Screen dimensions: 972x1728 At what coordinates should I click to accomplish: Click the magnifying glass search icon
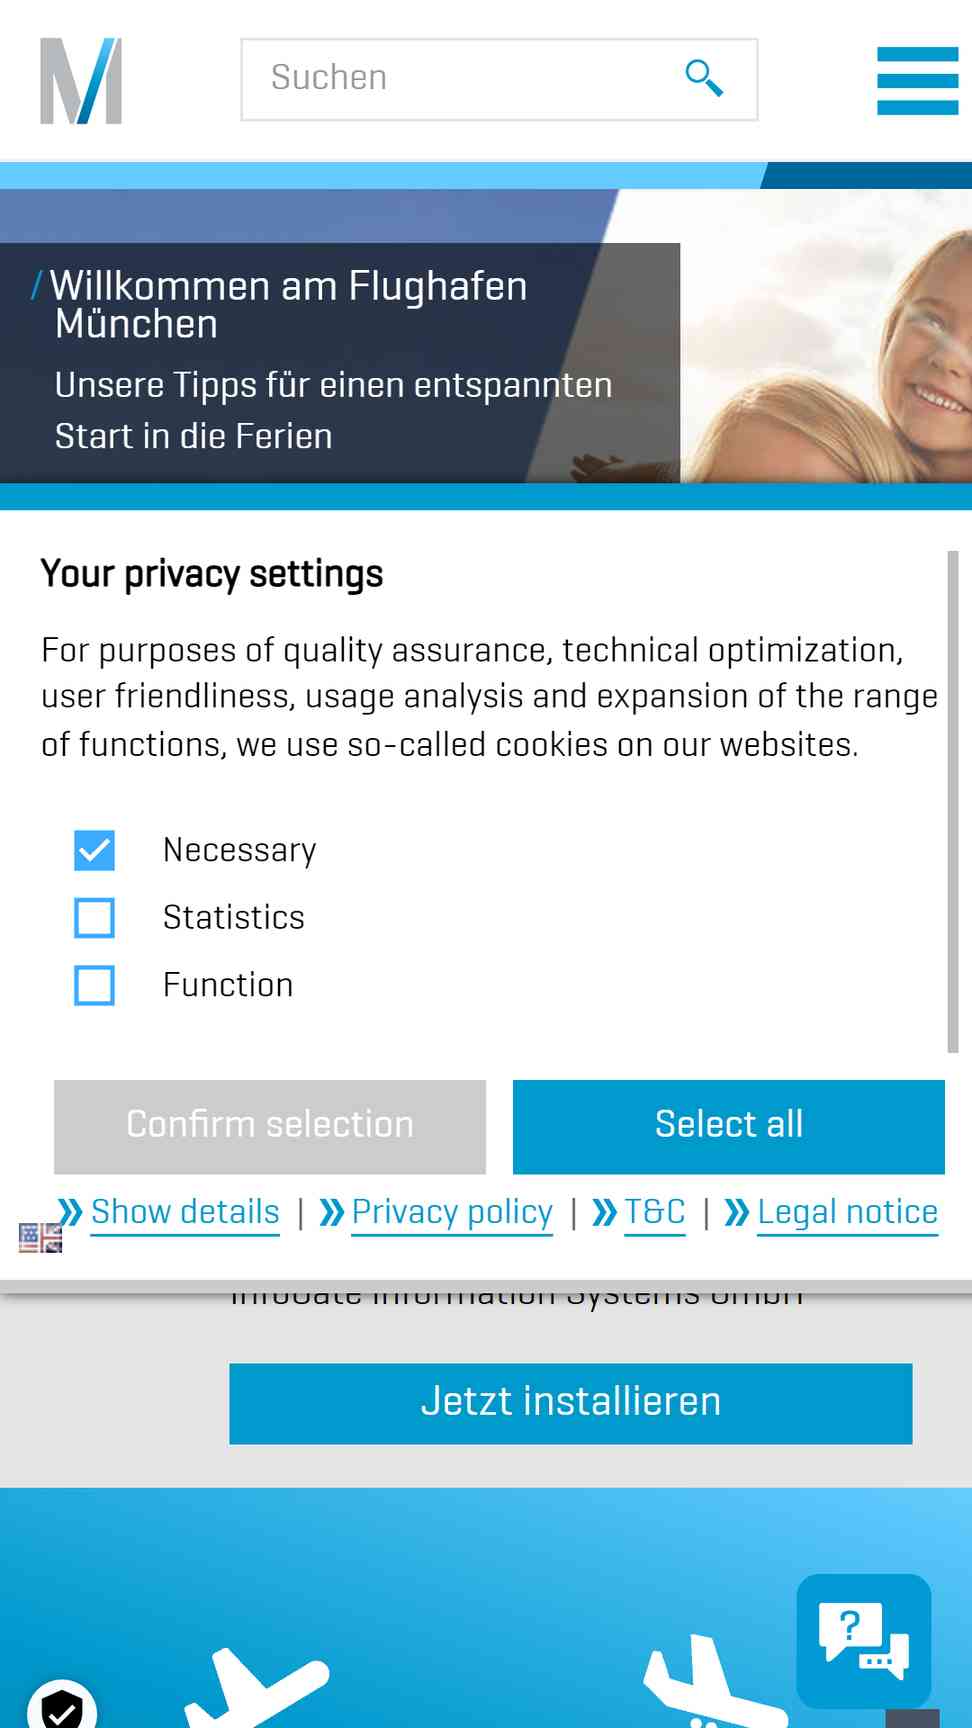704,78
